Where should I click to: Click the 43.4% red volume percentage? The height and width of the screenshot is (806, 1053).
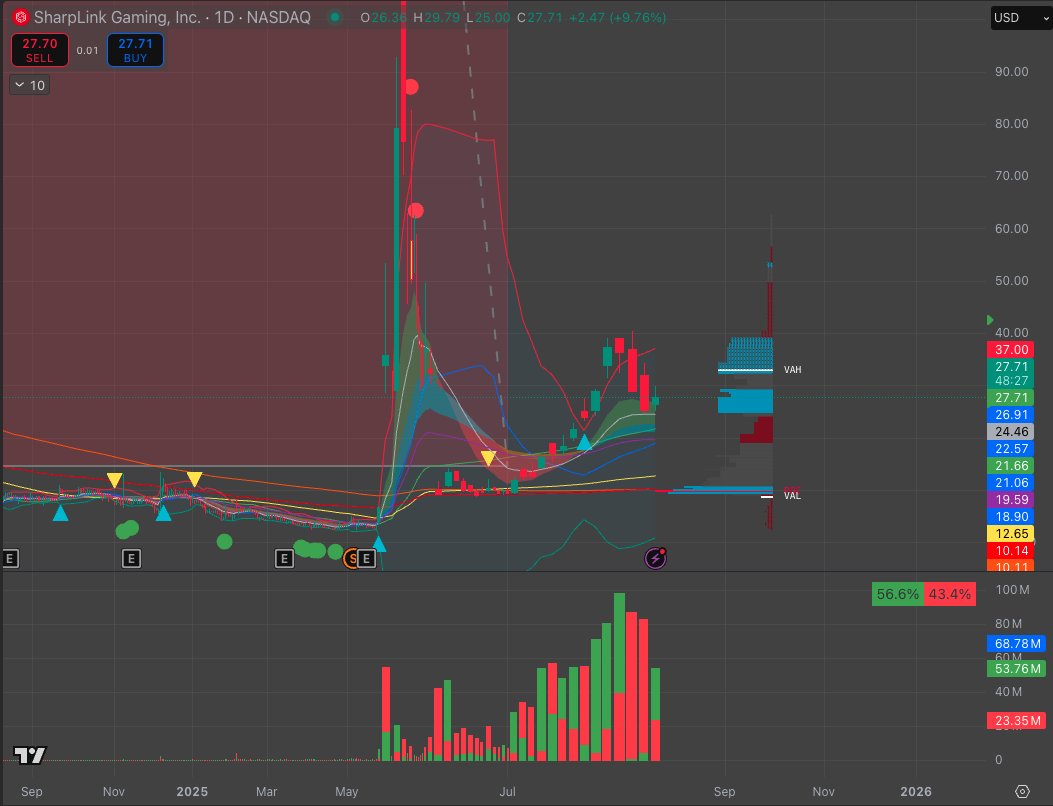tap(950, 594)
